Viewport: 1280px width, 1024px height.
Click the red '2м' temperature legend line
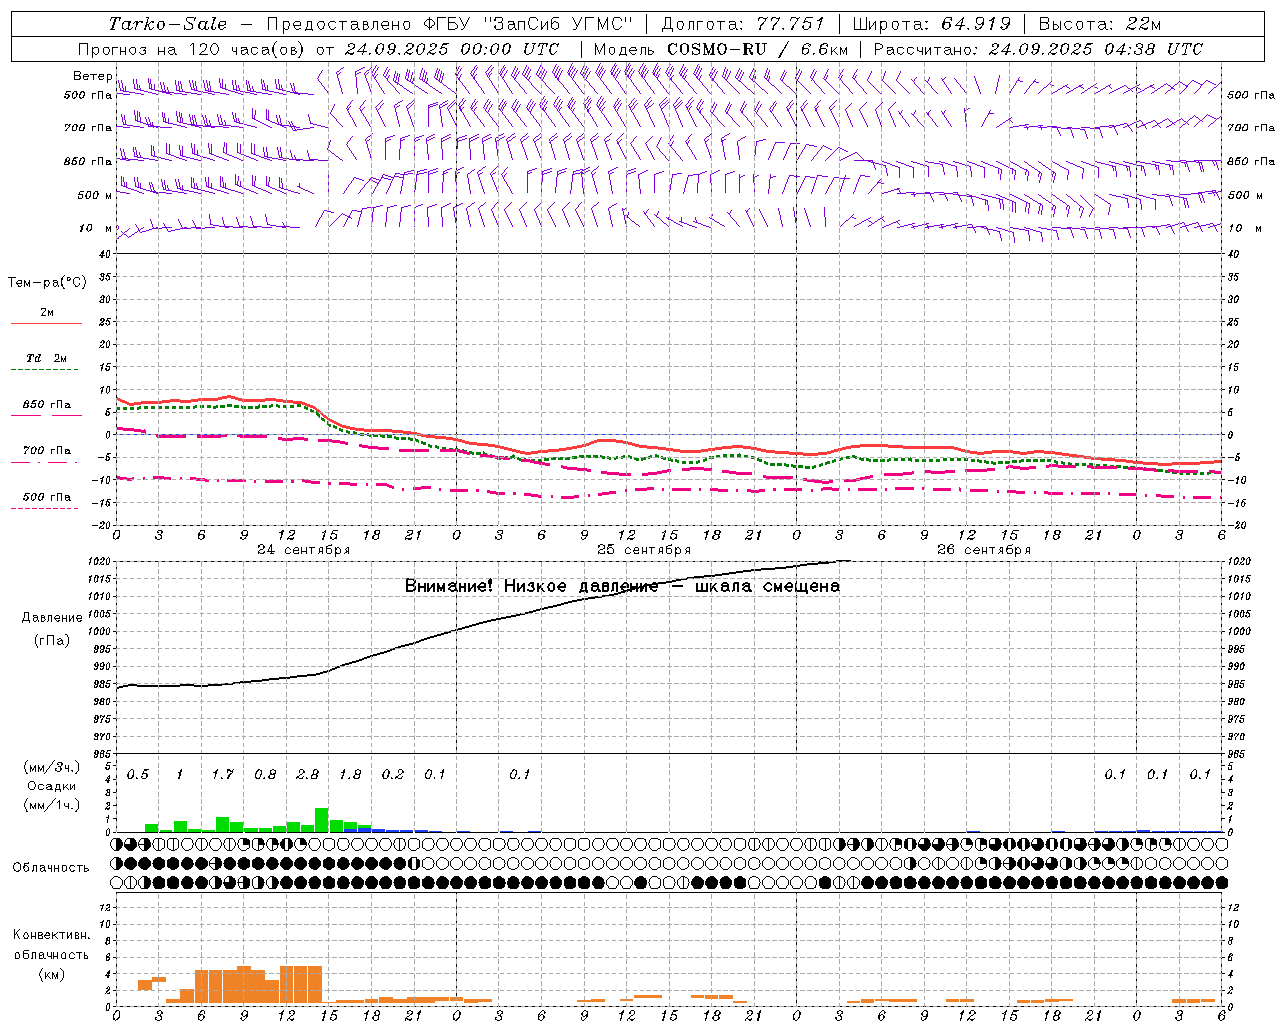tap(46, 323)
